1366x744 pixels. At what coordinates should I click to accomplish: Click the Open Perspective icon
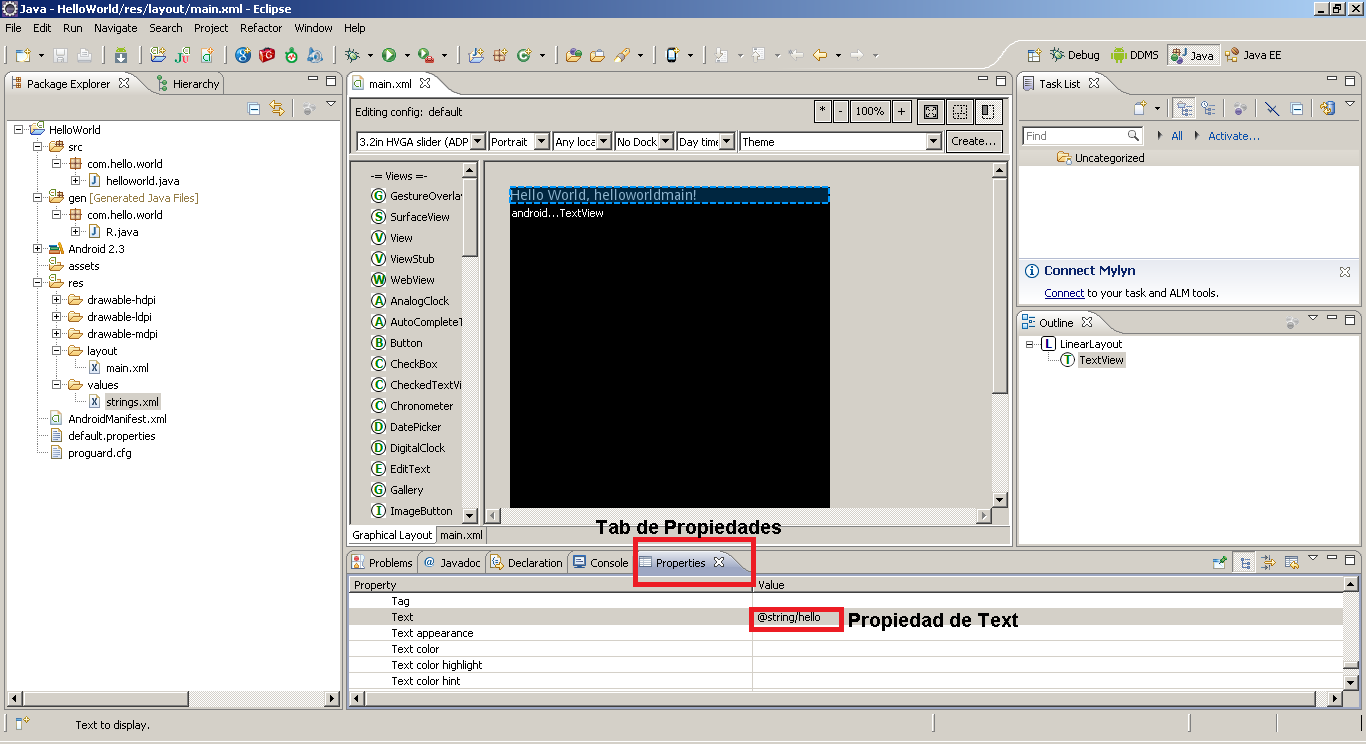click(x=1034, y=55)
